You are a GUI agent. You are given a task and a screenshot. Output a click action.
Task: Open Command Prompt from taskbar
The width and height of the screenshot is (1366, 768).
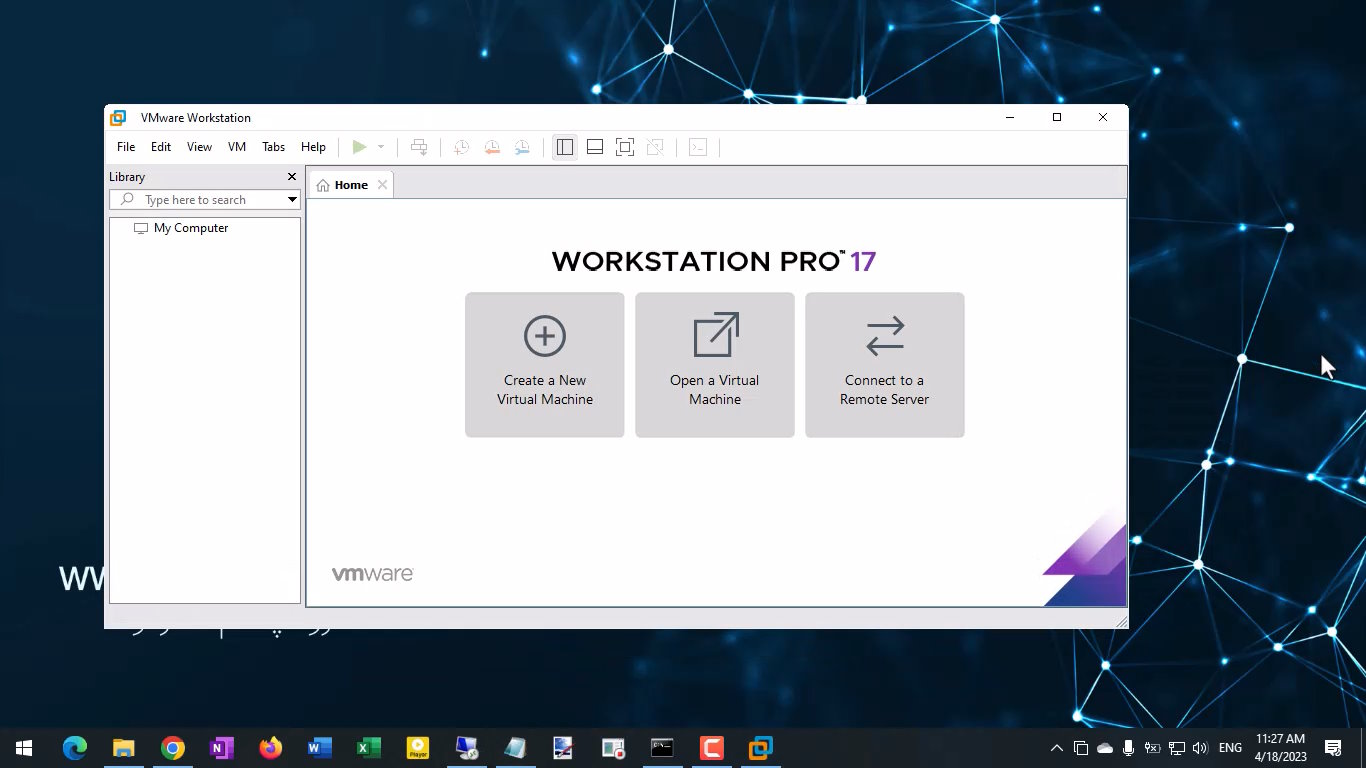click(x=662, y=748)
